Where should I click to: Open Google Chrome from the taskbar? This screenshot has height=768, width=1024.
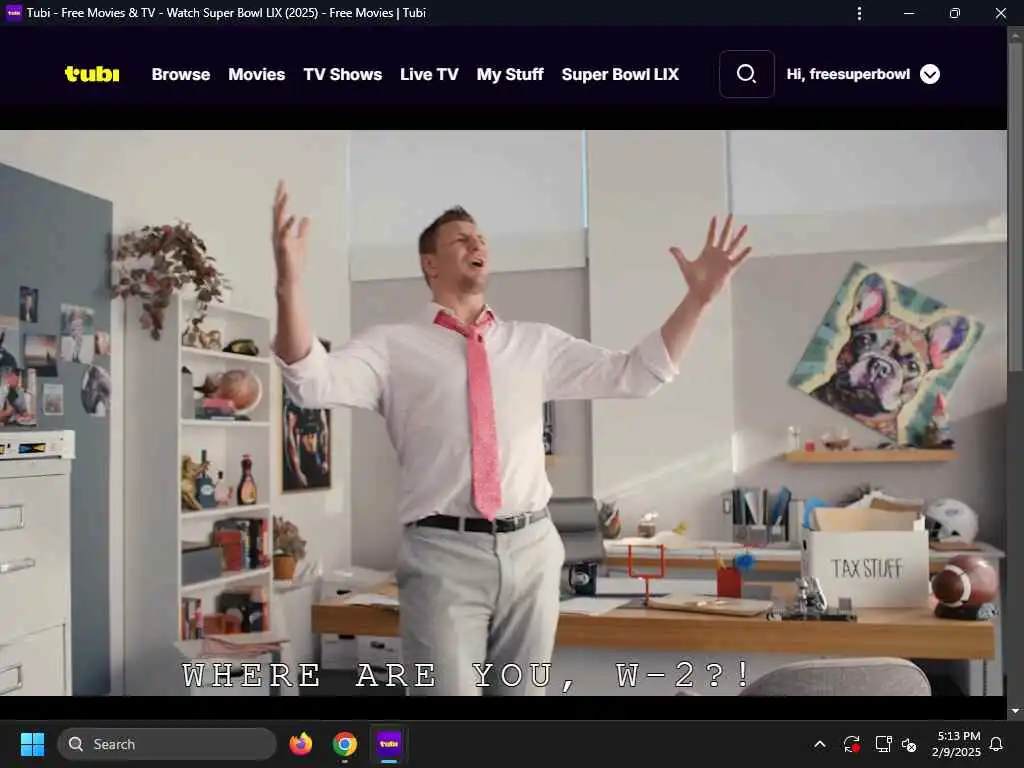click(344, 744)
